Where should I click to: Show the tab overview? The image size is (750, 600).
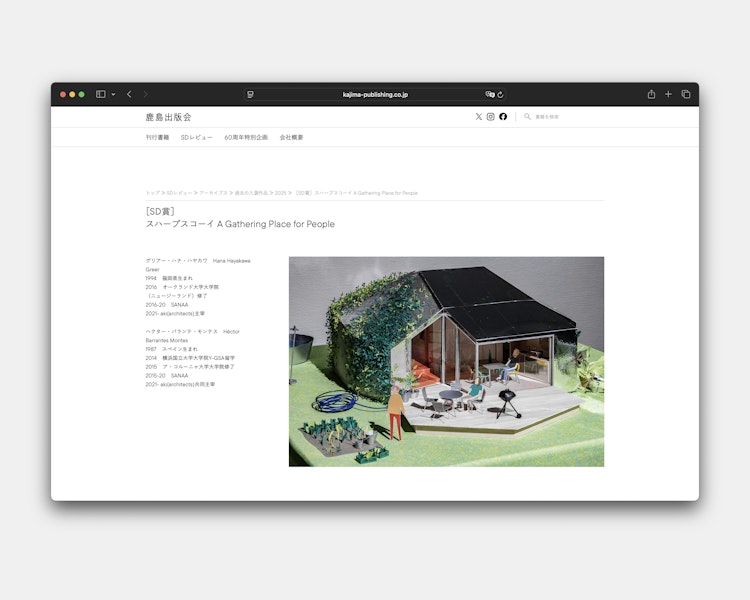(685, 94)
